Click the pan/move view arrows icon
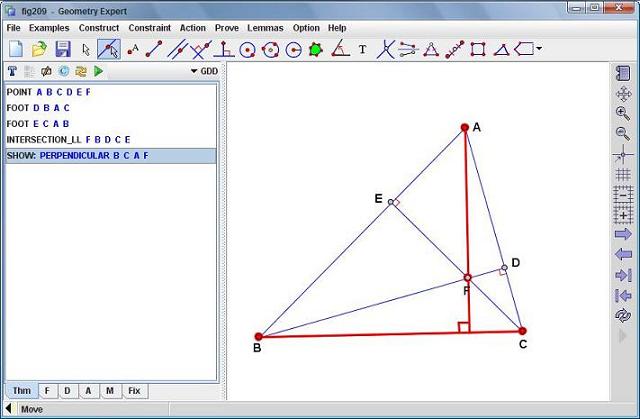 (622, 93)
